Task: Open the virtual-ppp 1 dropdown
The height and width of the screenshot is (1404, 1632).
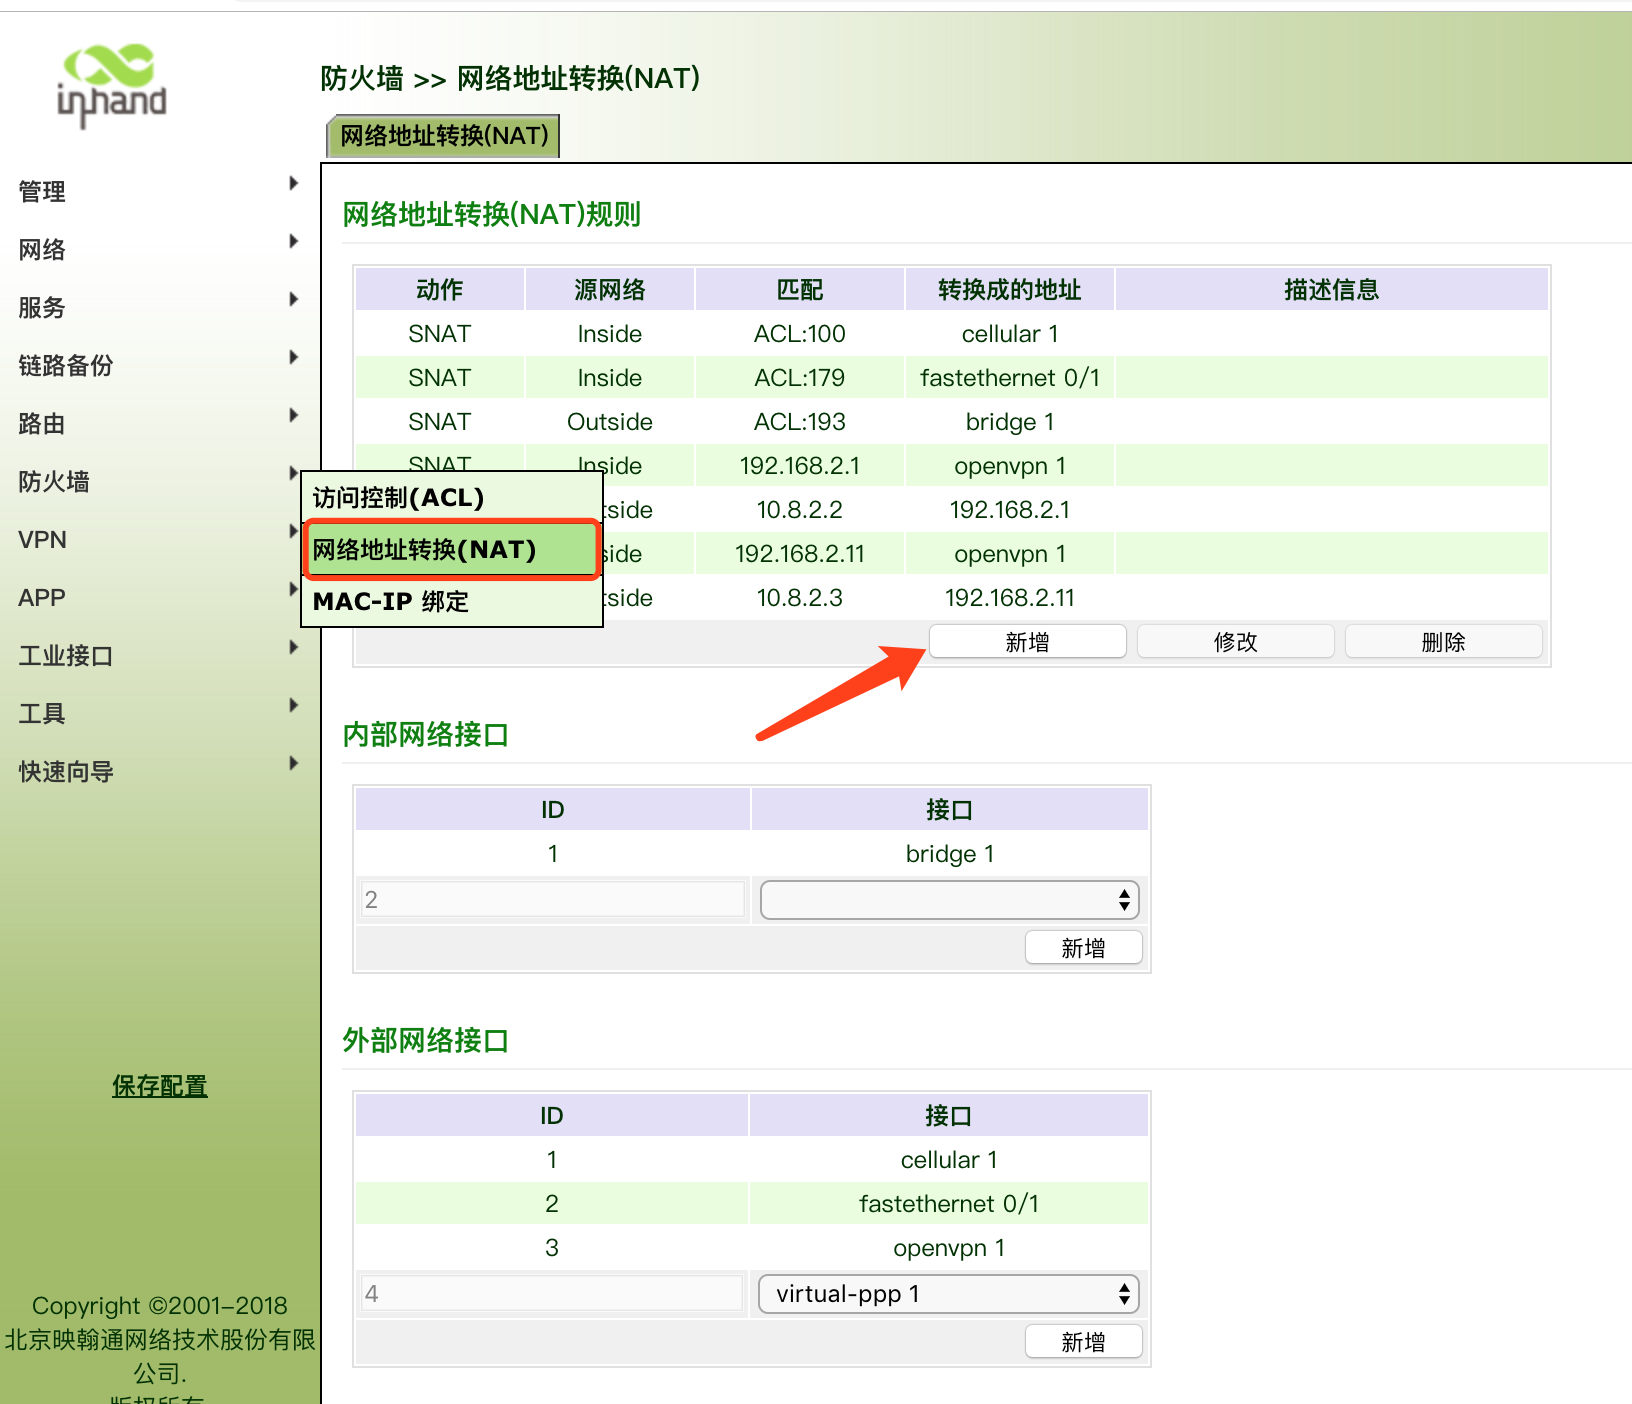Action: pyautogui.click(x=948, y=1294)
